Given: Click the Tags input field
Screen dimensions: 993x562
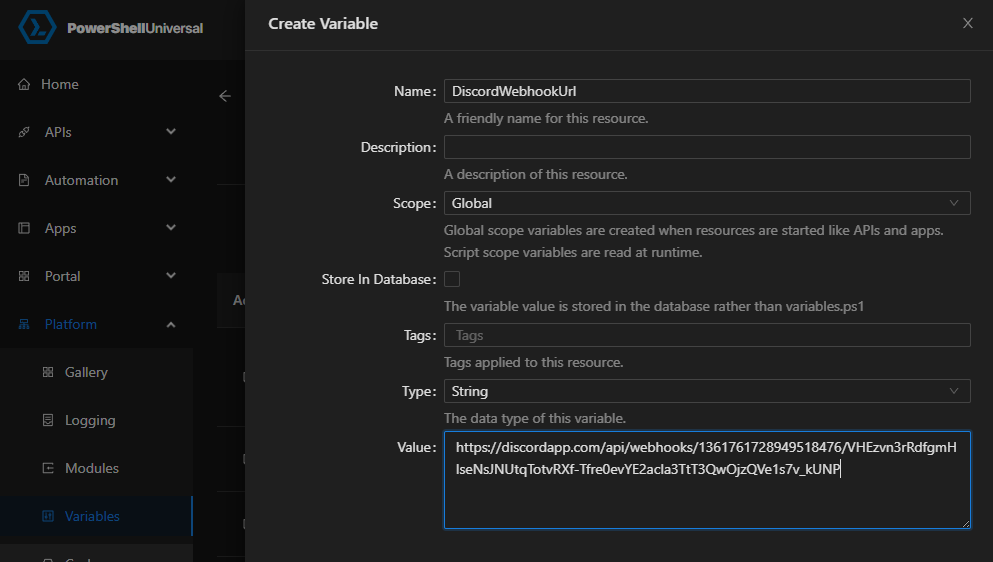Looking at the screenshot, I should pyautogui.click(x=707, y=335).
